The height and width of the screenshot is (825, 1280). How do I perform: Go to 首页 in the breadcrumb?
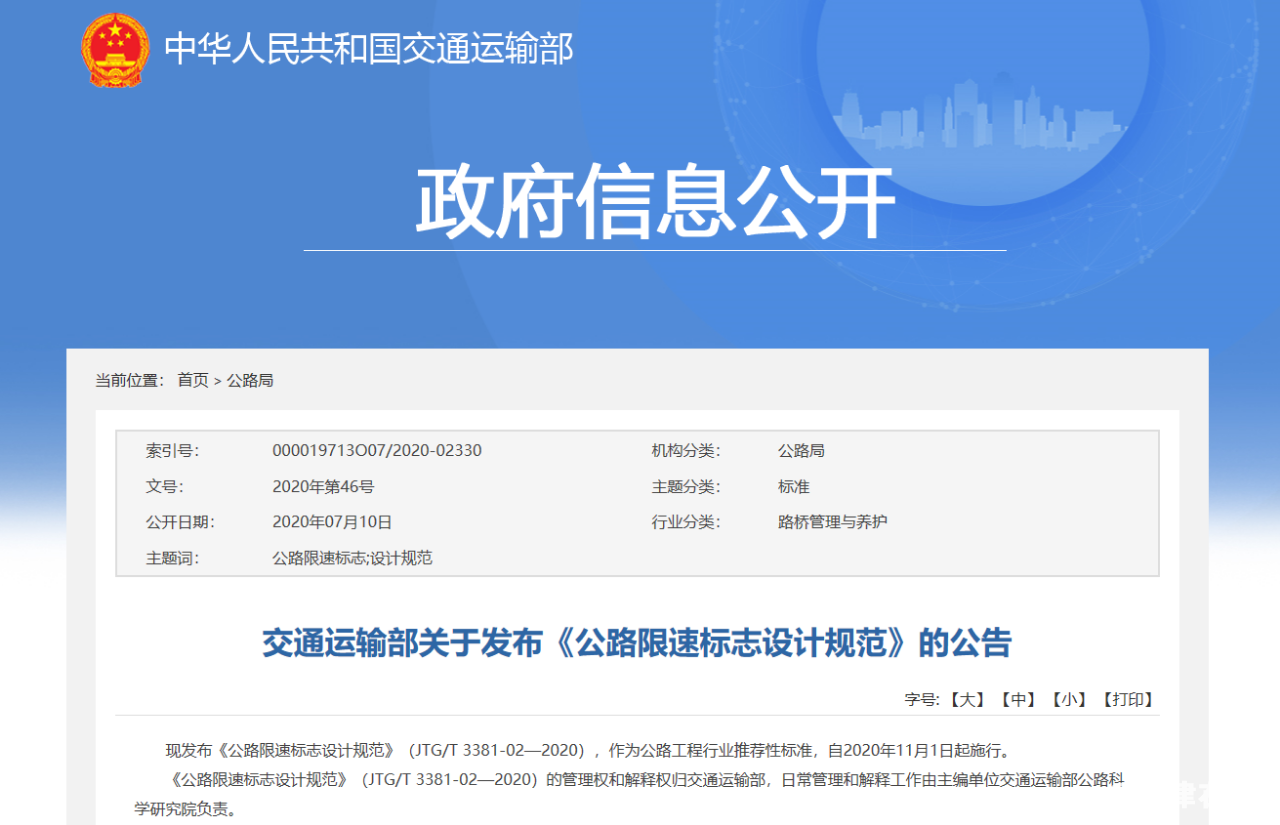tap(193, 380)
